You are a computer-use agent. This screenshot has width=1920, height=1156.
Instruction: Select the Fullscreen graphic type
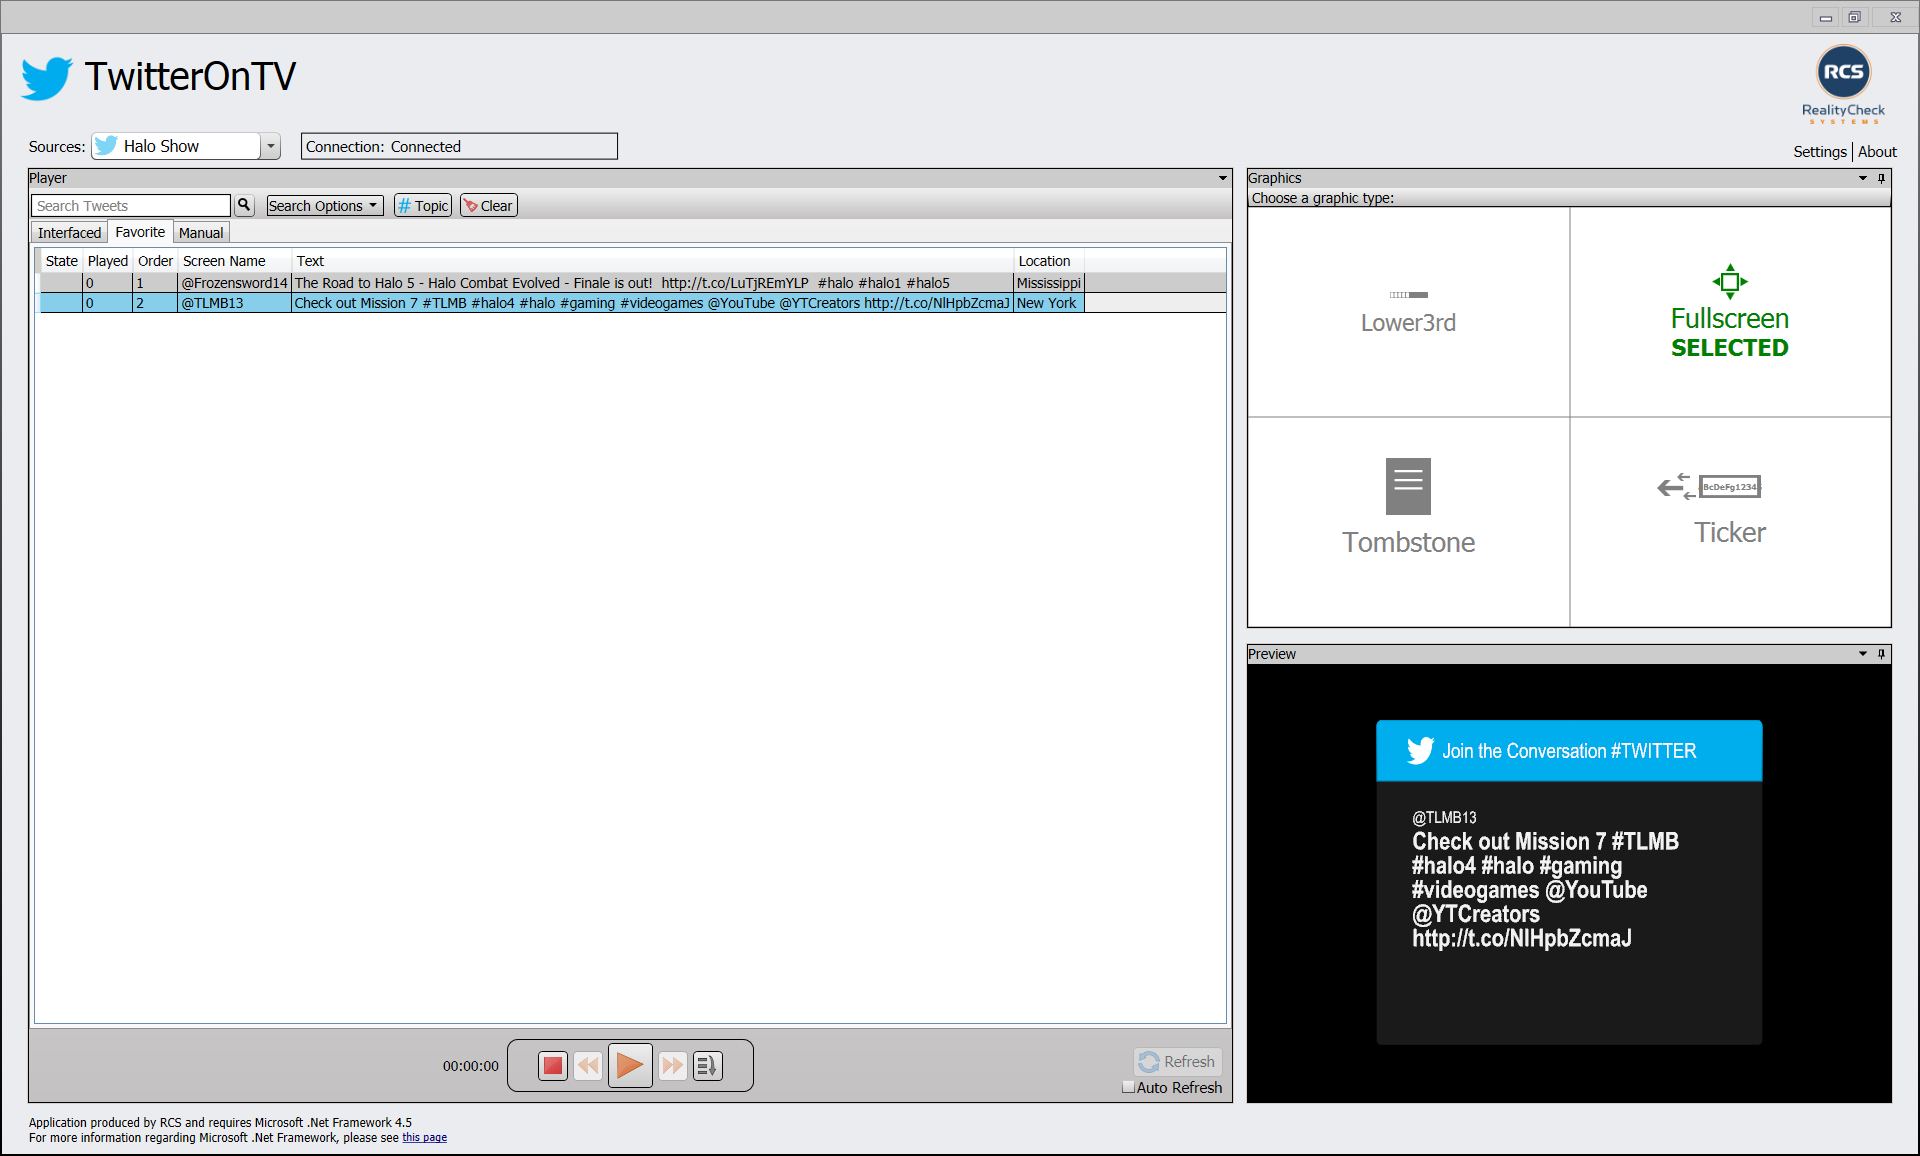pos(1730,312)
